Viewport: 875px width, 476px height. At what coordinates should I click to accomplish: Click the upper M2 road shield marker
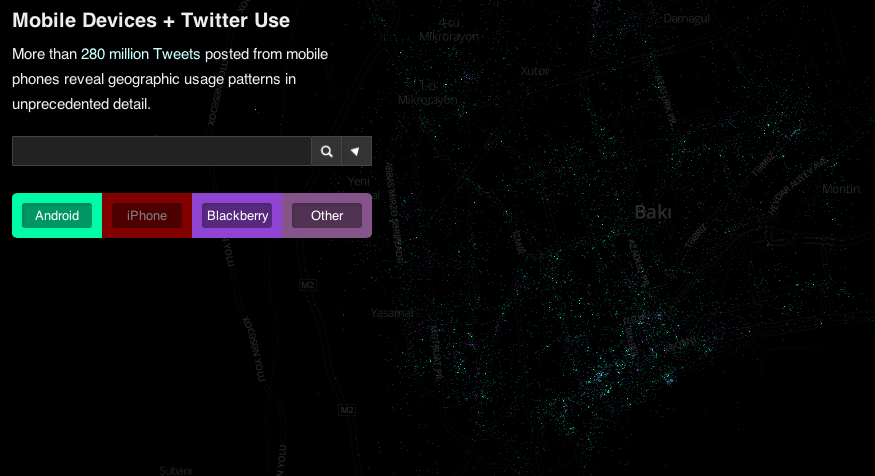click(x=308, y=285)
